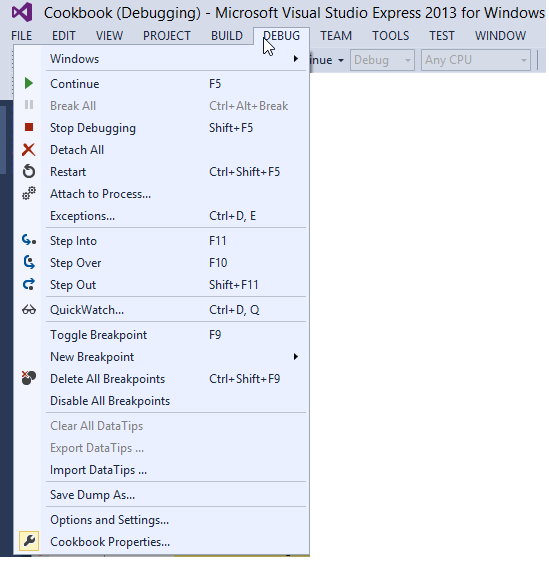Select Detach All menu entry
Viewport: 549px width, 567px height.
161,150
